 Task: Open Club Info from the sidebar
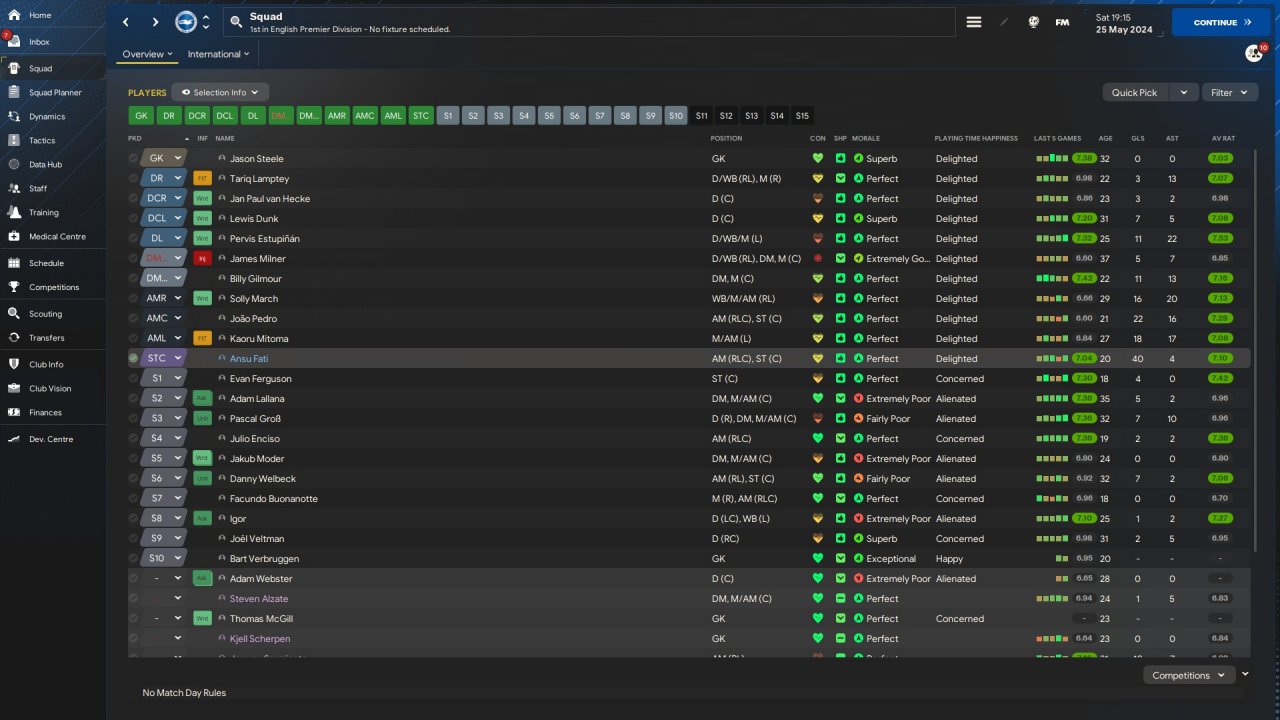pyautogui.click(x=46, y=364)
